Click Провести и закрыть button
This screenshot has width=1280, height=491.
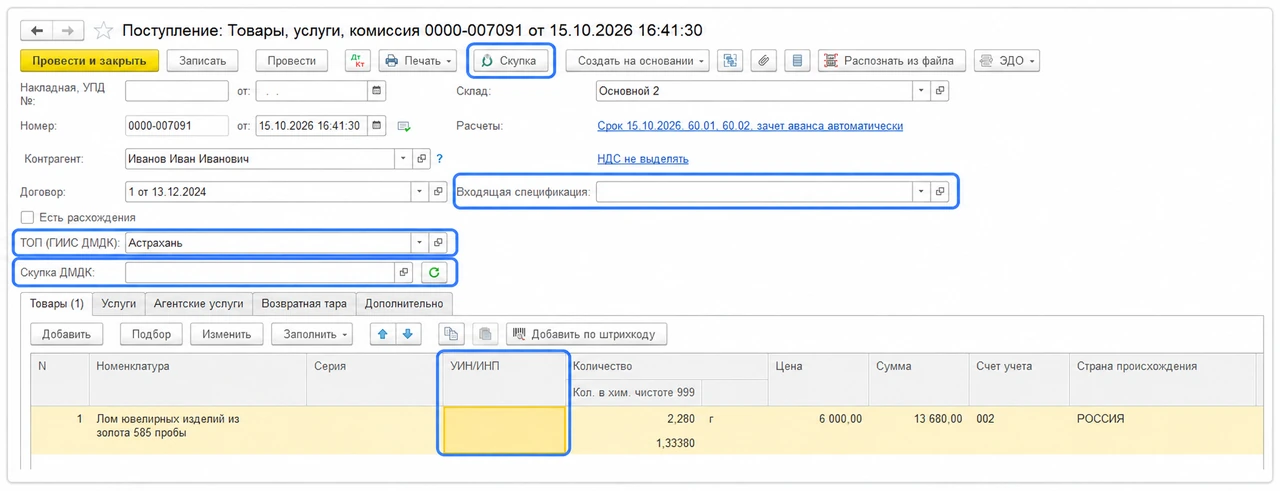point(89,61)
